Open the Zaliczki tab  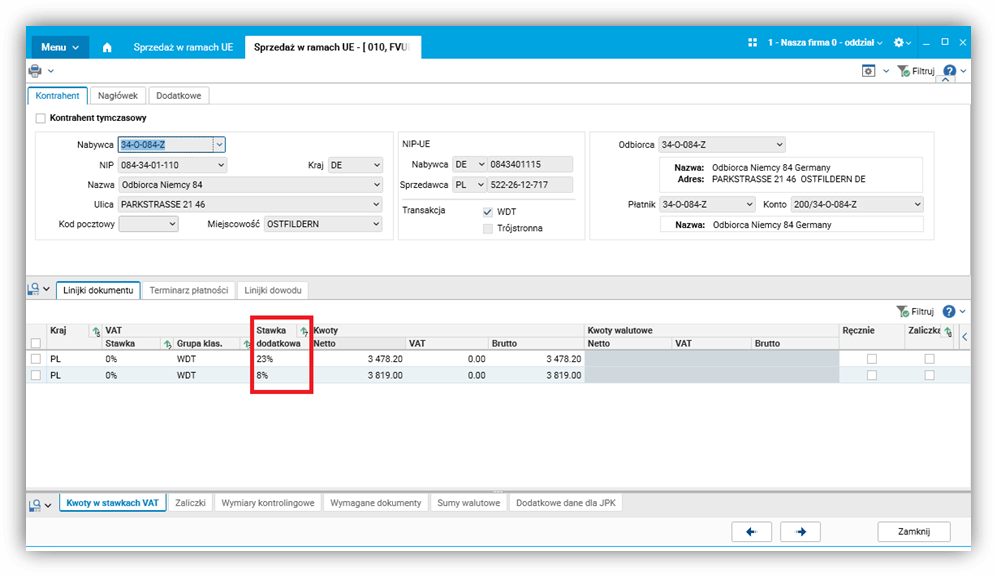(x=190, y=503)
